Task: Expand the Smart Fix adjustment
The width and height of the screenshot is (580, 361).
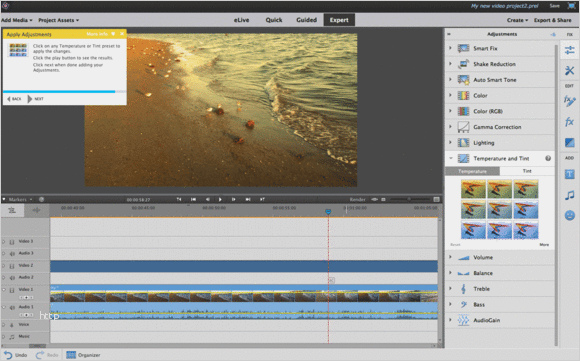Action: [450, 48]
